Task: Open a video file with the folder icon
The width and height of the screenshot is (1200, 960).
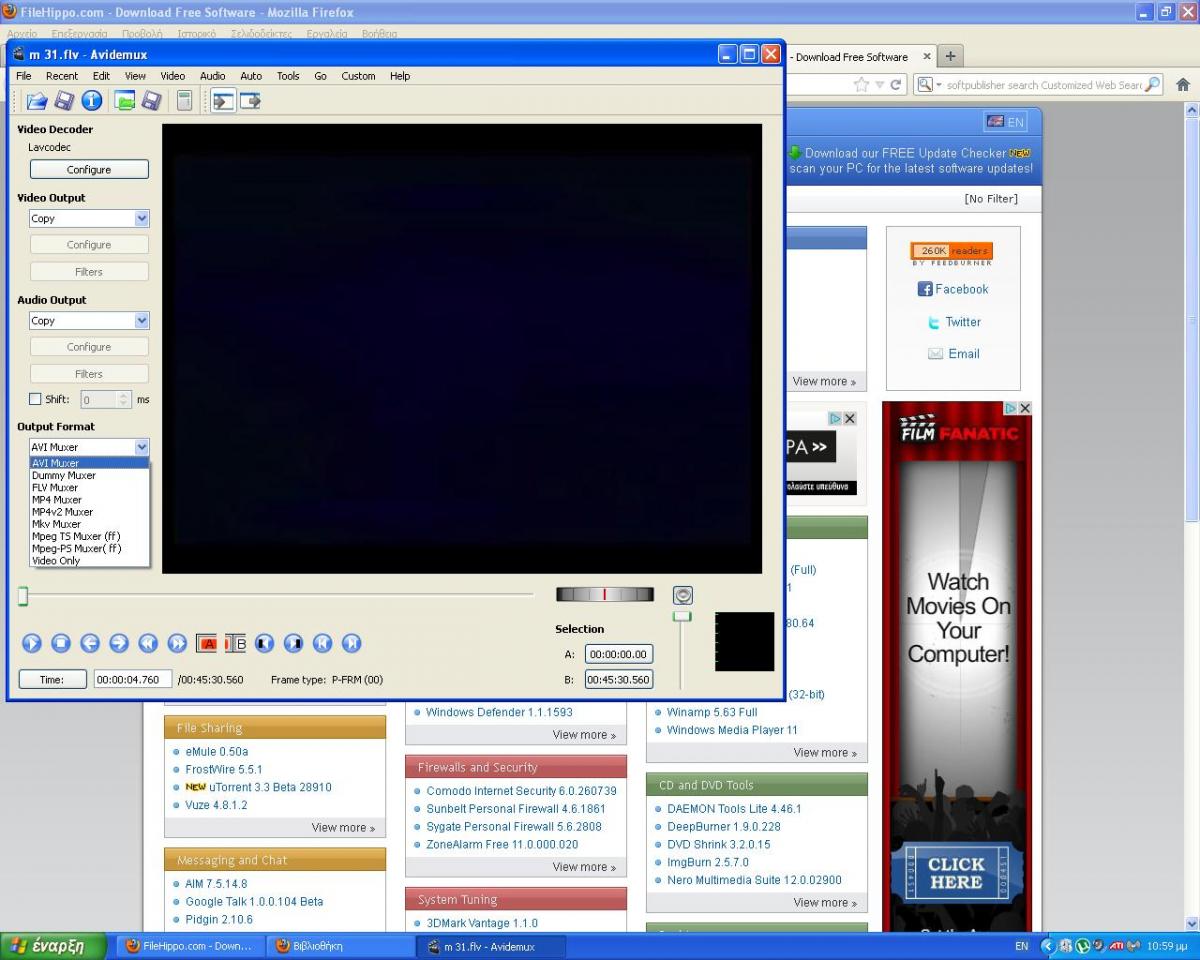Action: coord(37,100)
